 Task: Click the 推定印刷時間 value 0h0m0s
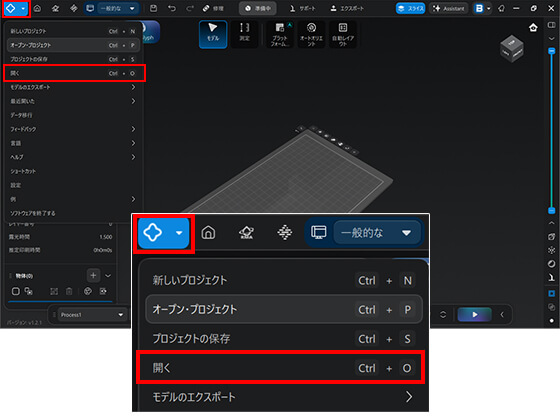click(x=103, y=250)
